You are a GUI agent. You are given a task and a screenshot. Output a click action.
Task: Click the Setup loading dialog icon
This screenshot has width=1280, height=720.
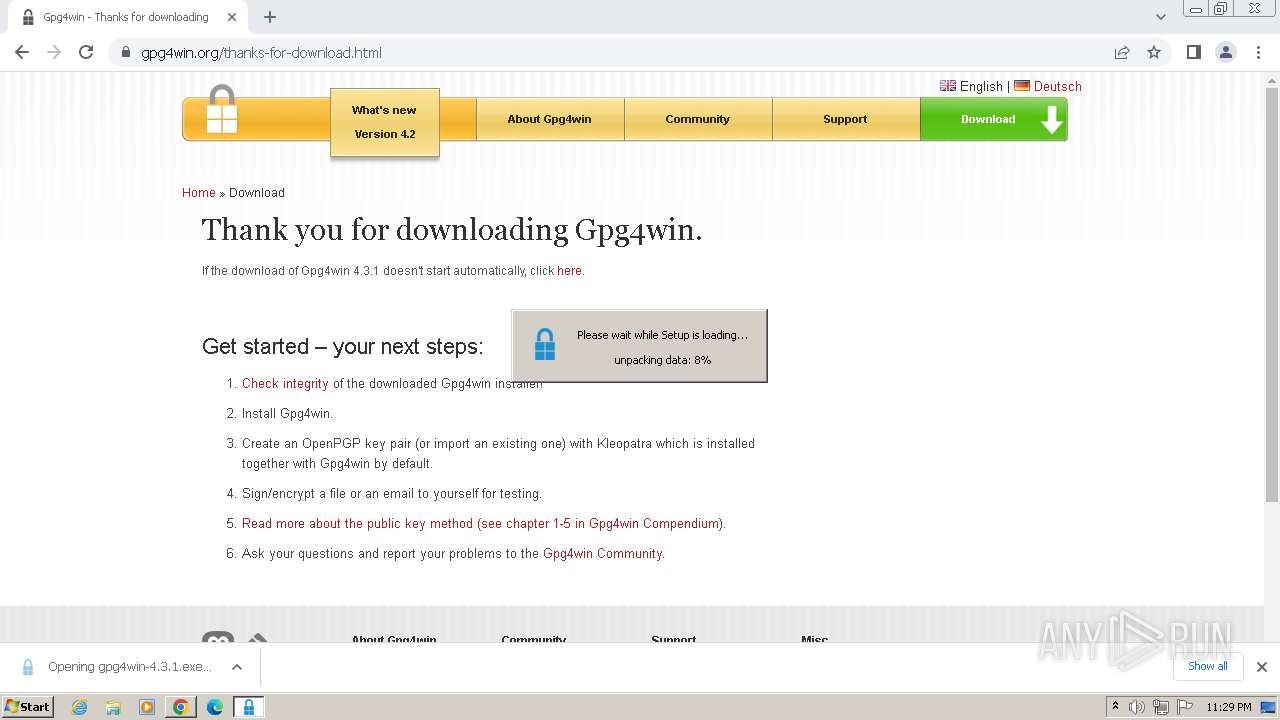545,345
